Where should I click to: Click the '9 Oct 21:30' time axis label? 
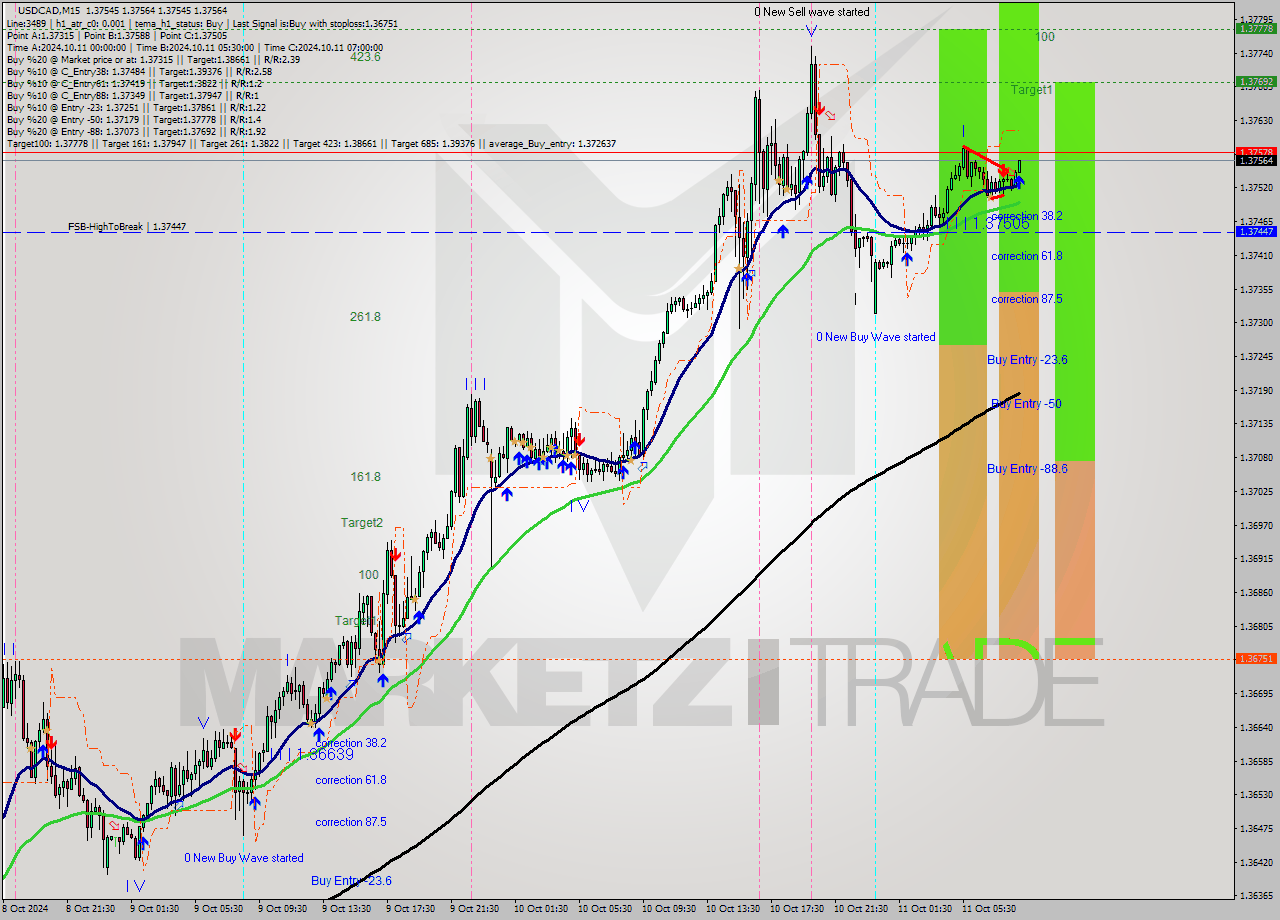(x=474, y=909)
